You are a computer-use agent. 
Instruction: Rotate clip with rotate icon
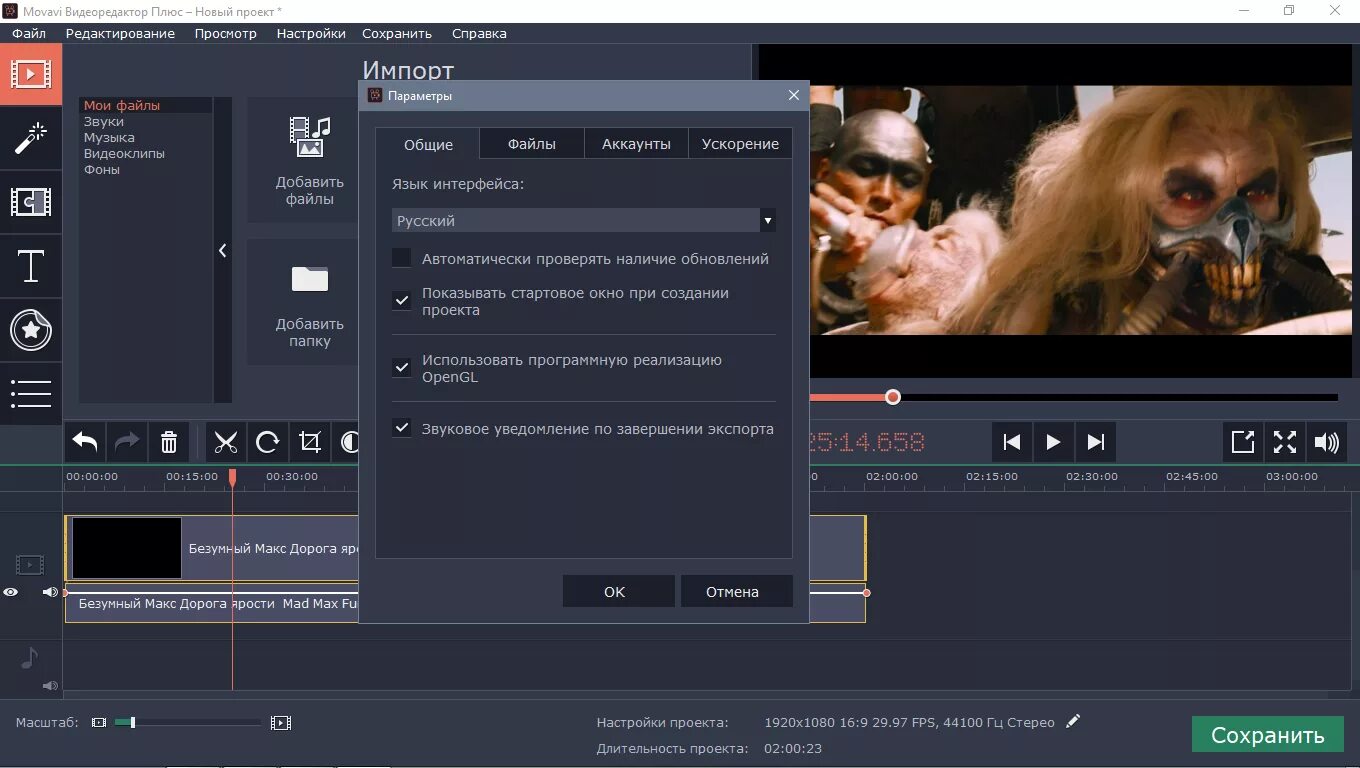(268, 442)
